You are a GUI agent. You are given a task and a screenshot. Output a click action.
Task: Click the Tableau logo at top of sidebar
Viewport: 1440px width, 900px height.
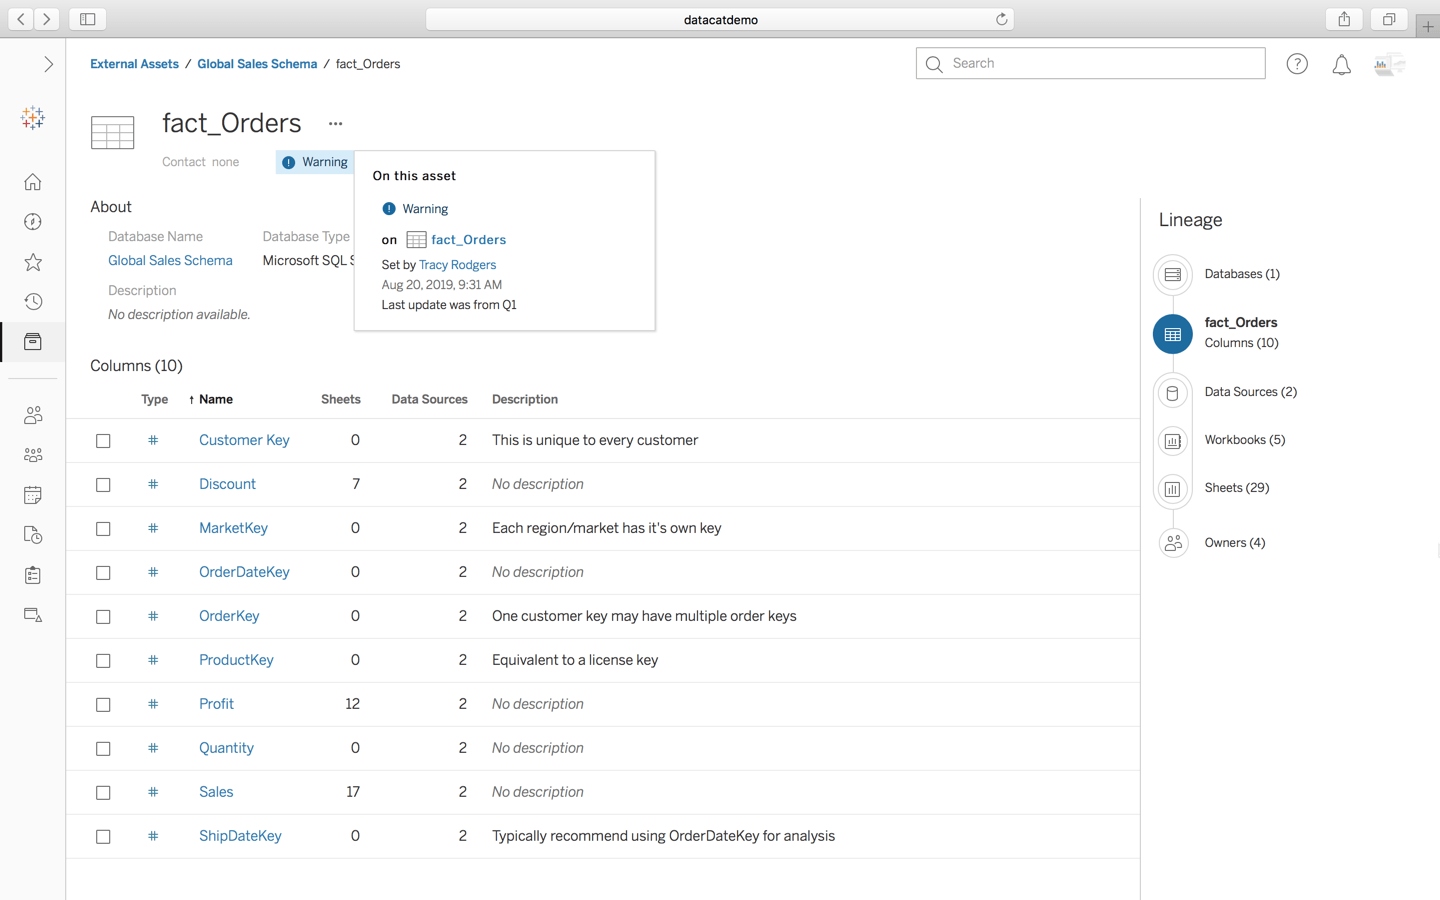point(32,118)
